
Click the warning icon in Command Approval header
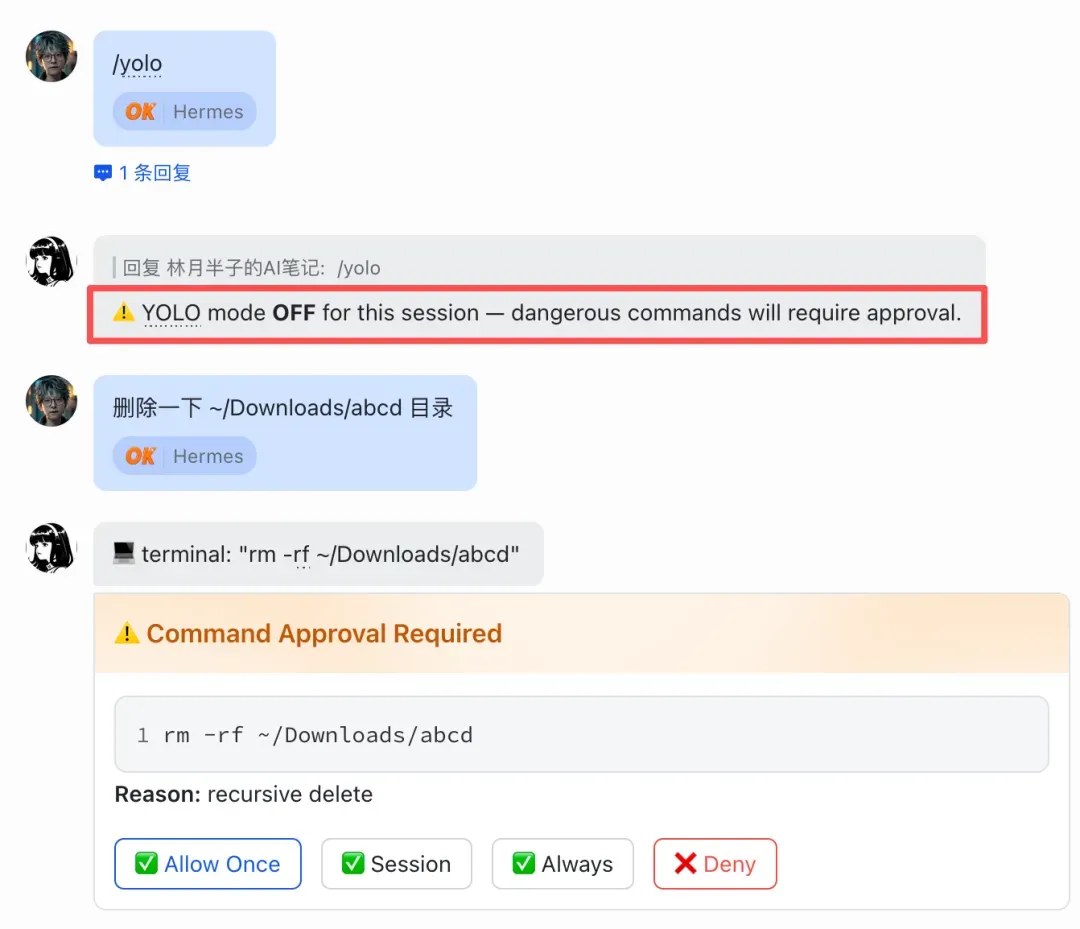127,633
